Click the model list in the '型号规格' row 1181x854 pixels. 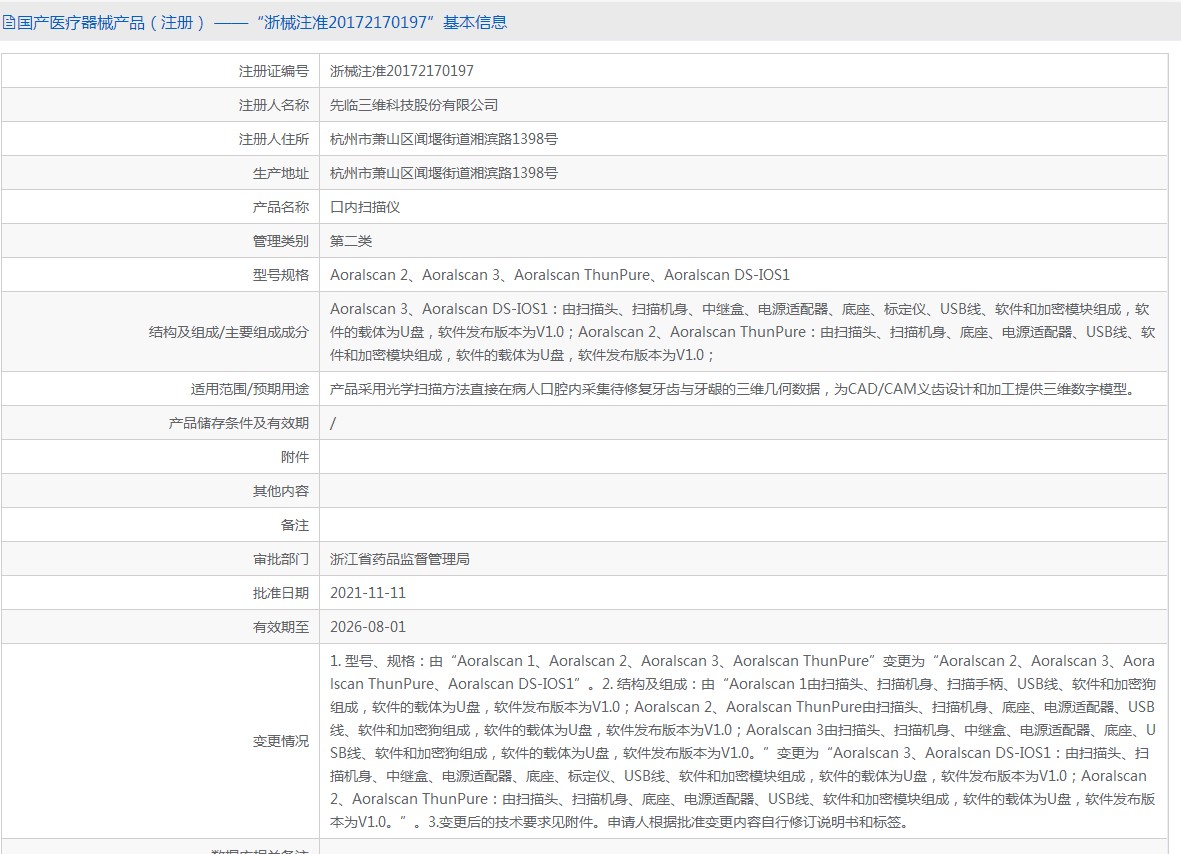[560, 275]
